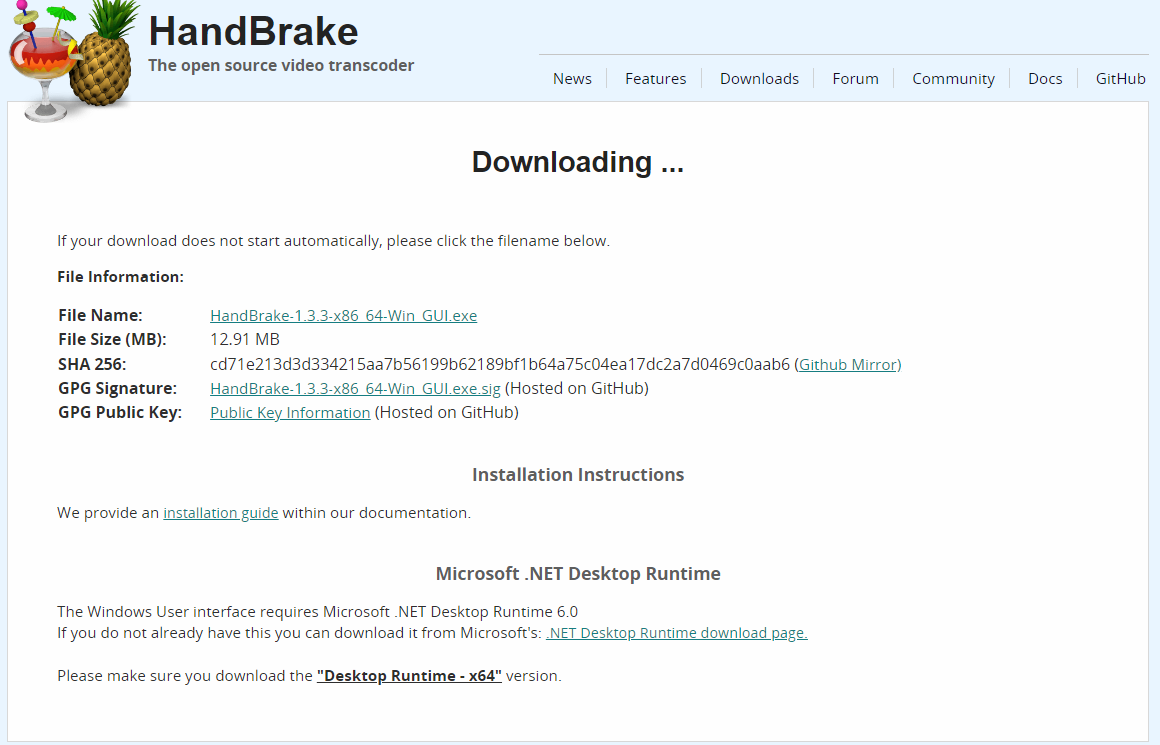Open the installation guide

click(x=220, y=512)
